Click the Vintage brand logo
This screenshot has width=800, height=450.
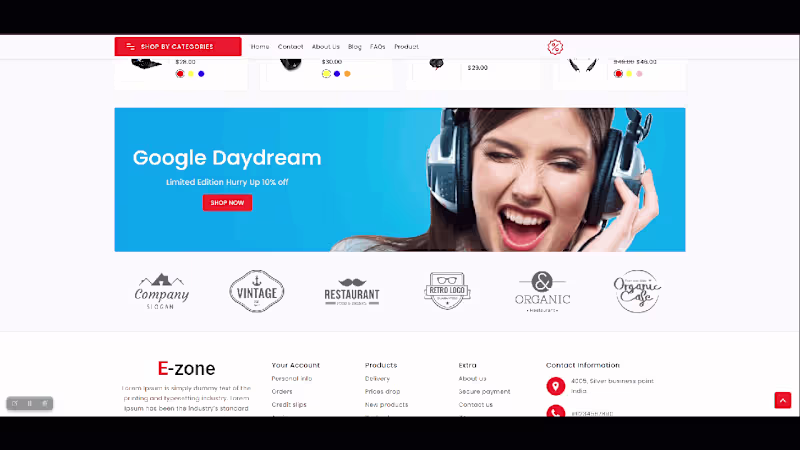[257, 291]
